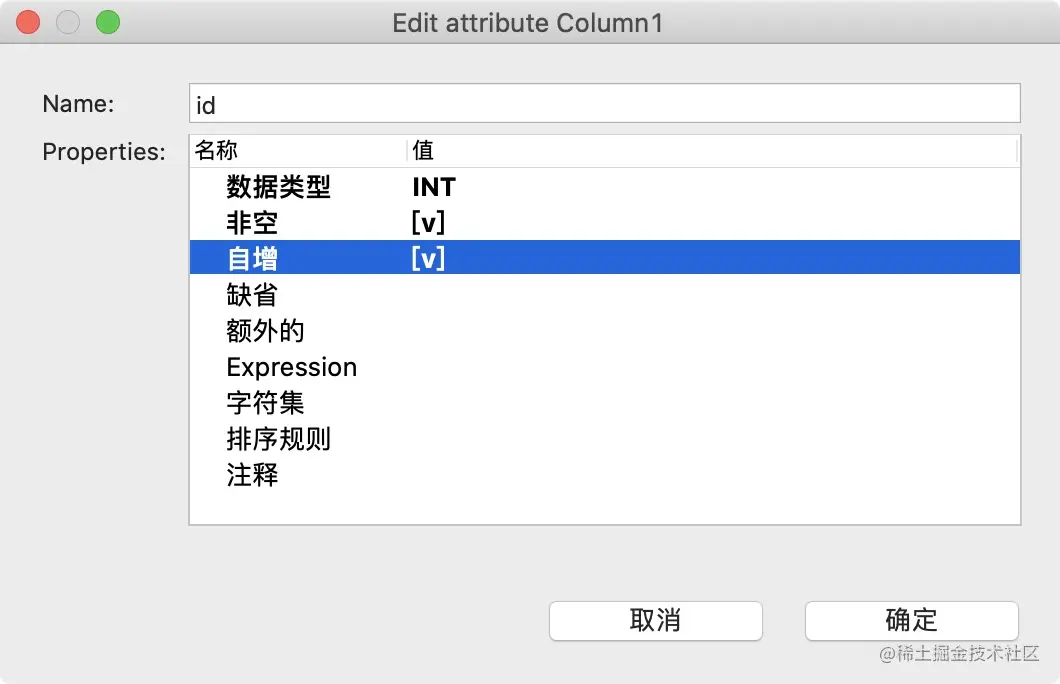The image size is (1060, 684).
Task: Select the 额外的 property row
Action: [x=604, y=331]
